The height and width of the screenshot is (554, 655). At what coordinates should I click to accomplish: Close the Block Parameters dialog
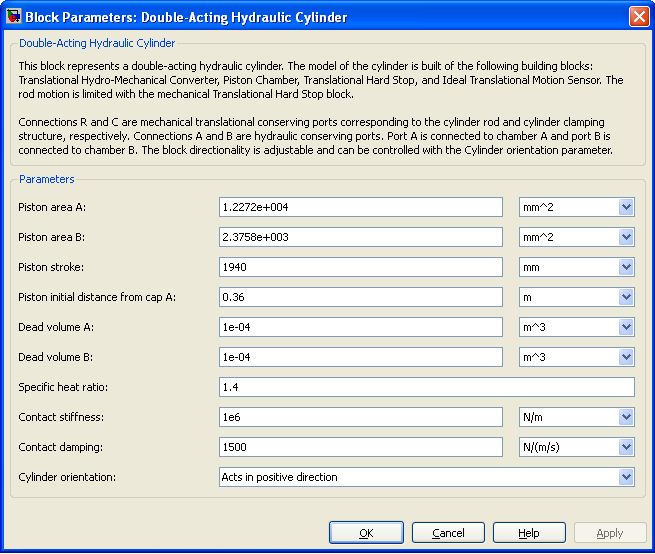(639, 17)
